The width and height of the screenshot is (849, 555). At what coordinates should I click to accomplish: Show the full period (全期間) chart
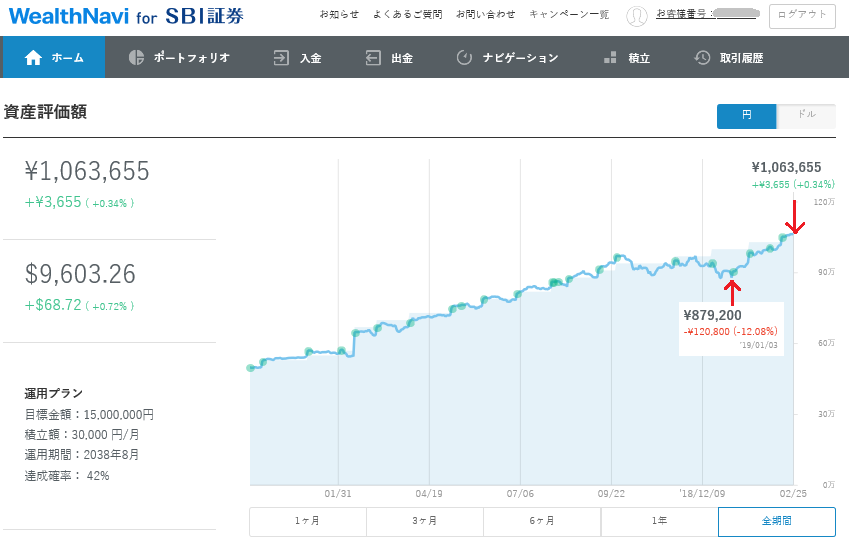point(776,522)
